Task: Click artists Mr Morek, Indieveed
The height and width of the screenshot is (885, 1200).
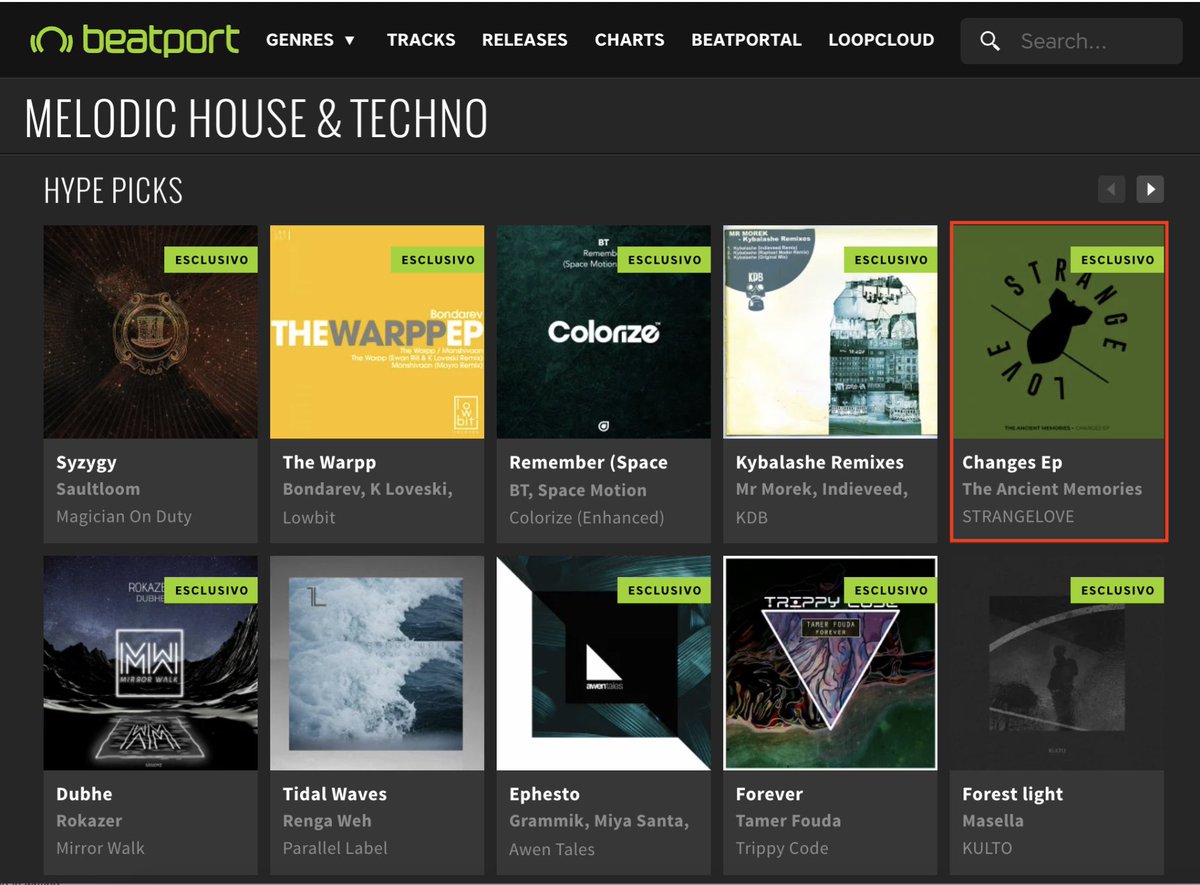Action: click(822, 489)
